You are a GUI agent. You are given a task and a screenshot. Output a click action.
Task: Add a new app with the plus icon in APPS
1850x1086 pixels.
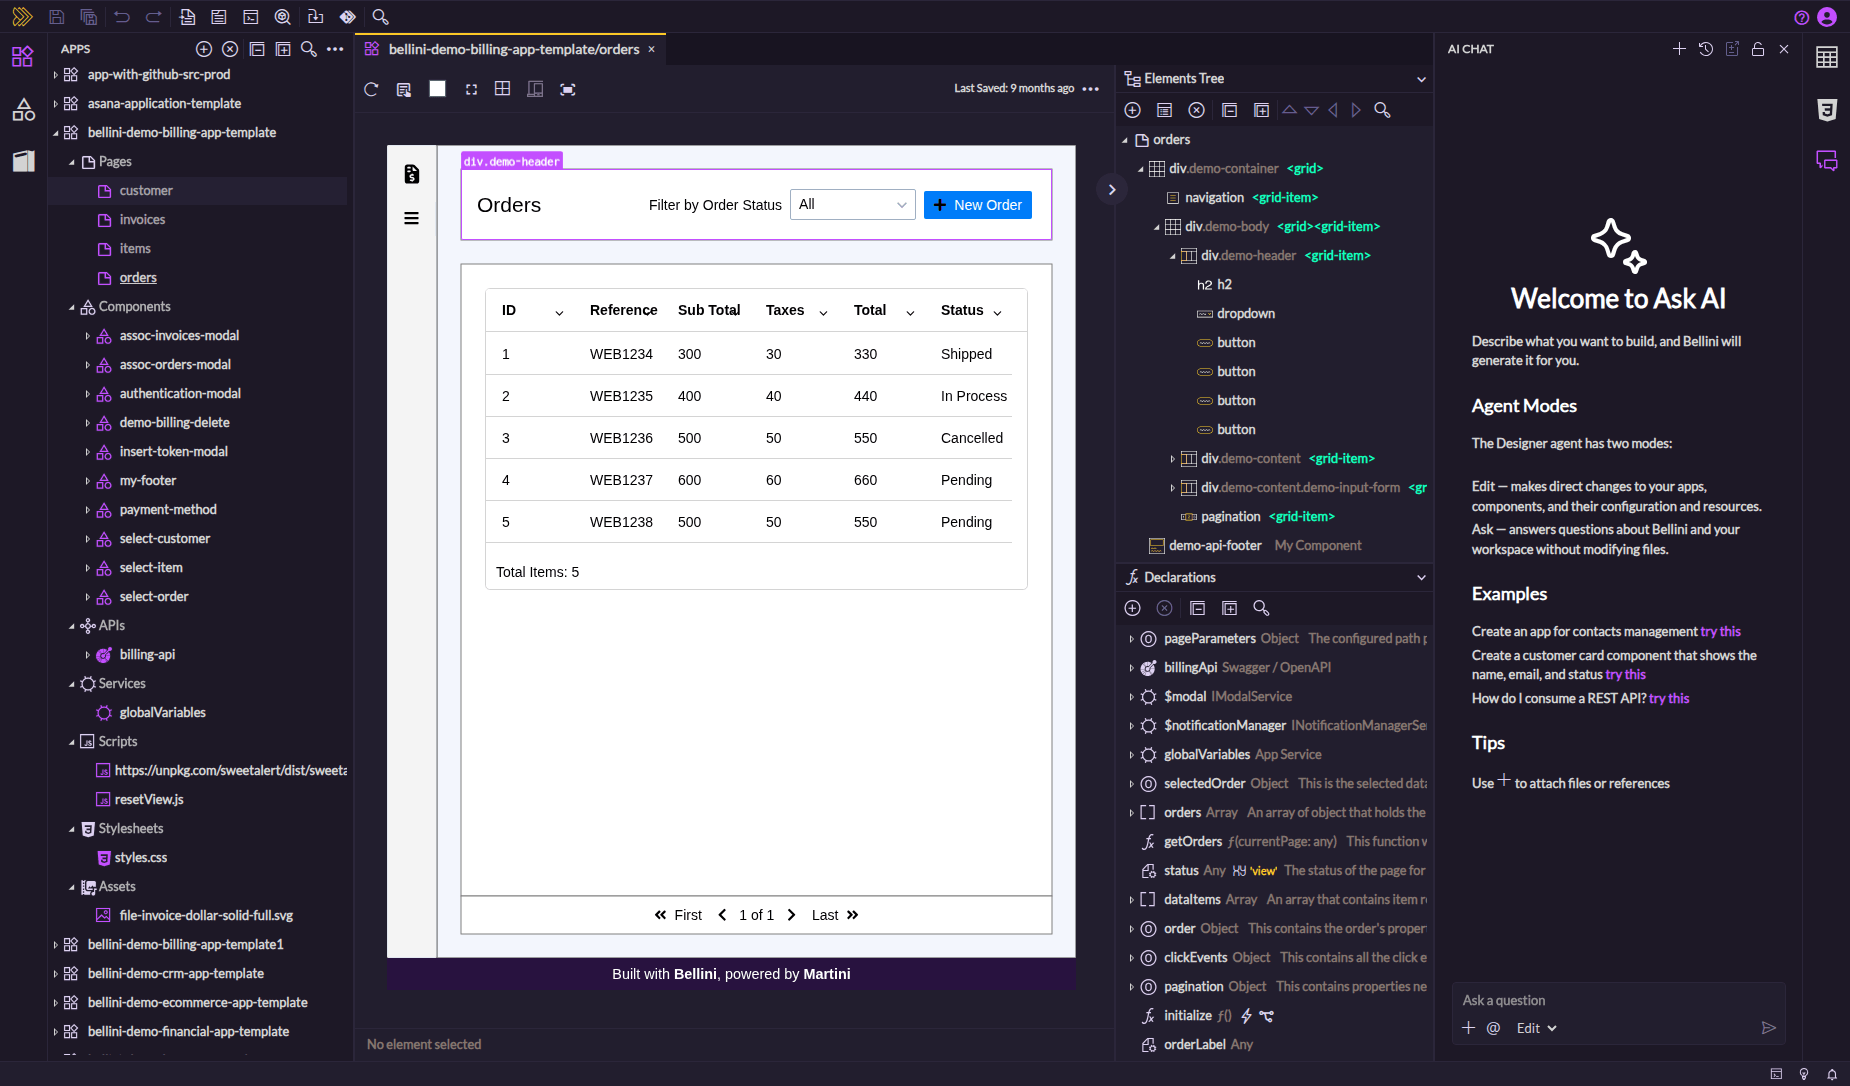click(x=204, y=49)
